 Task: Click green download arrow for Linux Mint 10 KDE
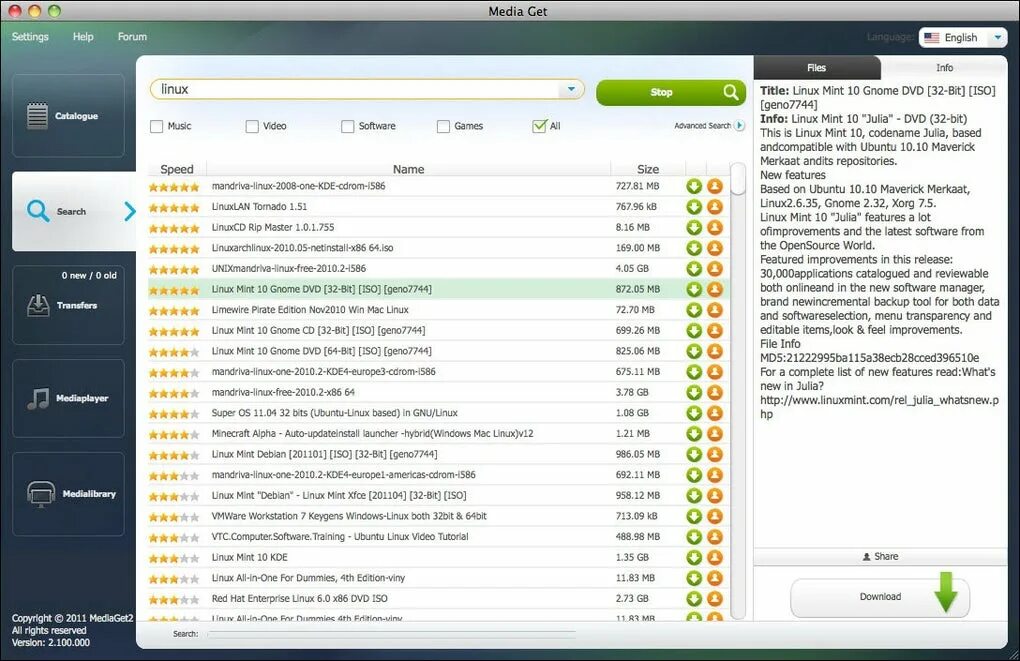pos(694,558)
